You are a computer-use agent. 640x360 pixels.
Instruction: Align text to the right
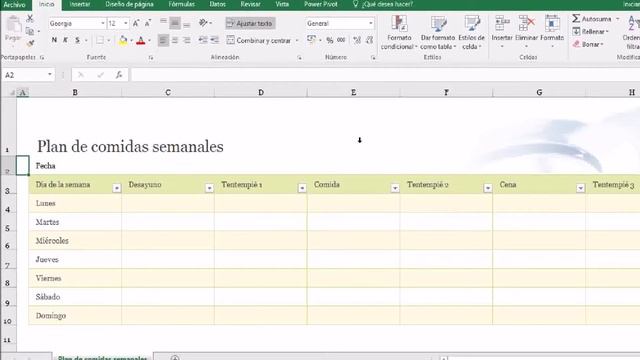(187, 40)
